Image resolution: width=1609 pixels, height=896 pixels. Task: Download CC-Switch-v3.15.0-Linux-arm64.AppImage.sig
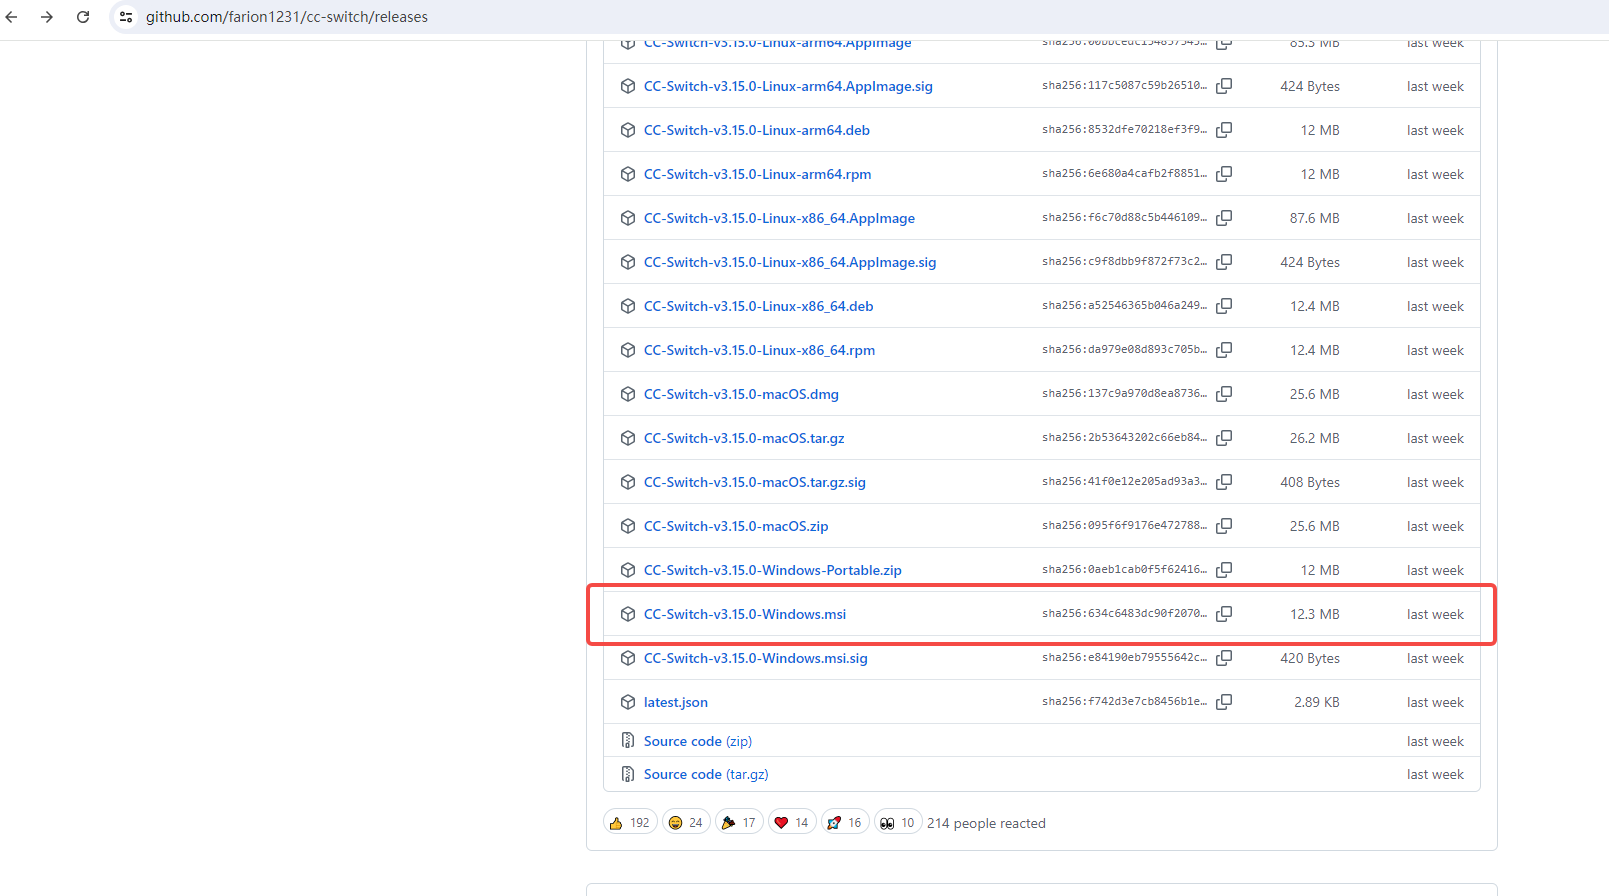(788, 86)
